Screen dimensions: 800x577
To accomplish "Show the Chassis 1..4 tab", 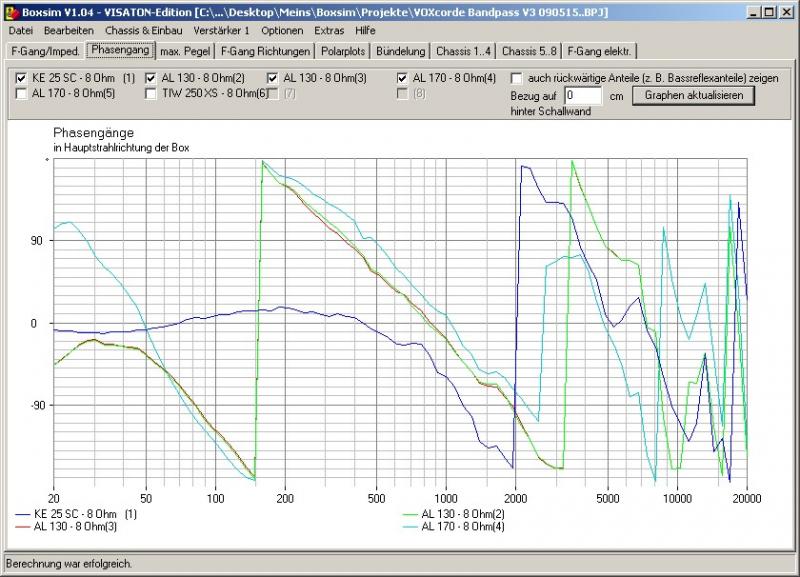I will click(x=463, y=51).
